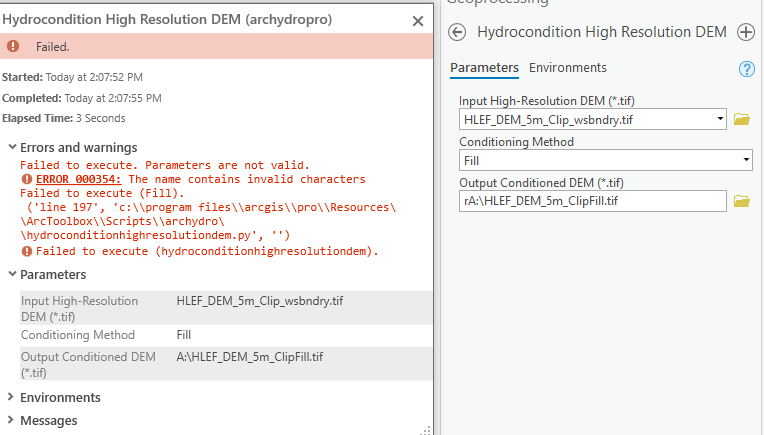The width and height of the screenshot is (764, 435).
Task: Switch to the Environments tab
Action: [x=568, y=68]
